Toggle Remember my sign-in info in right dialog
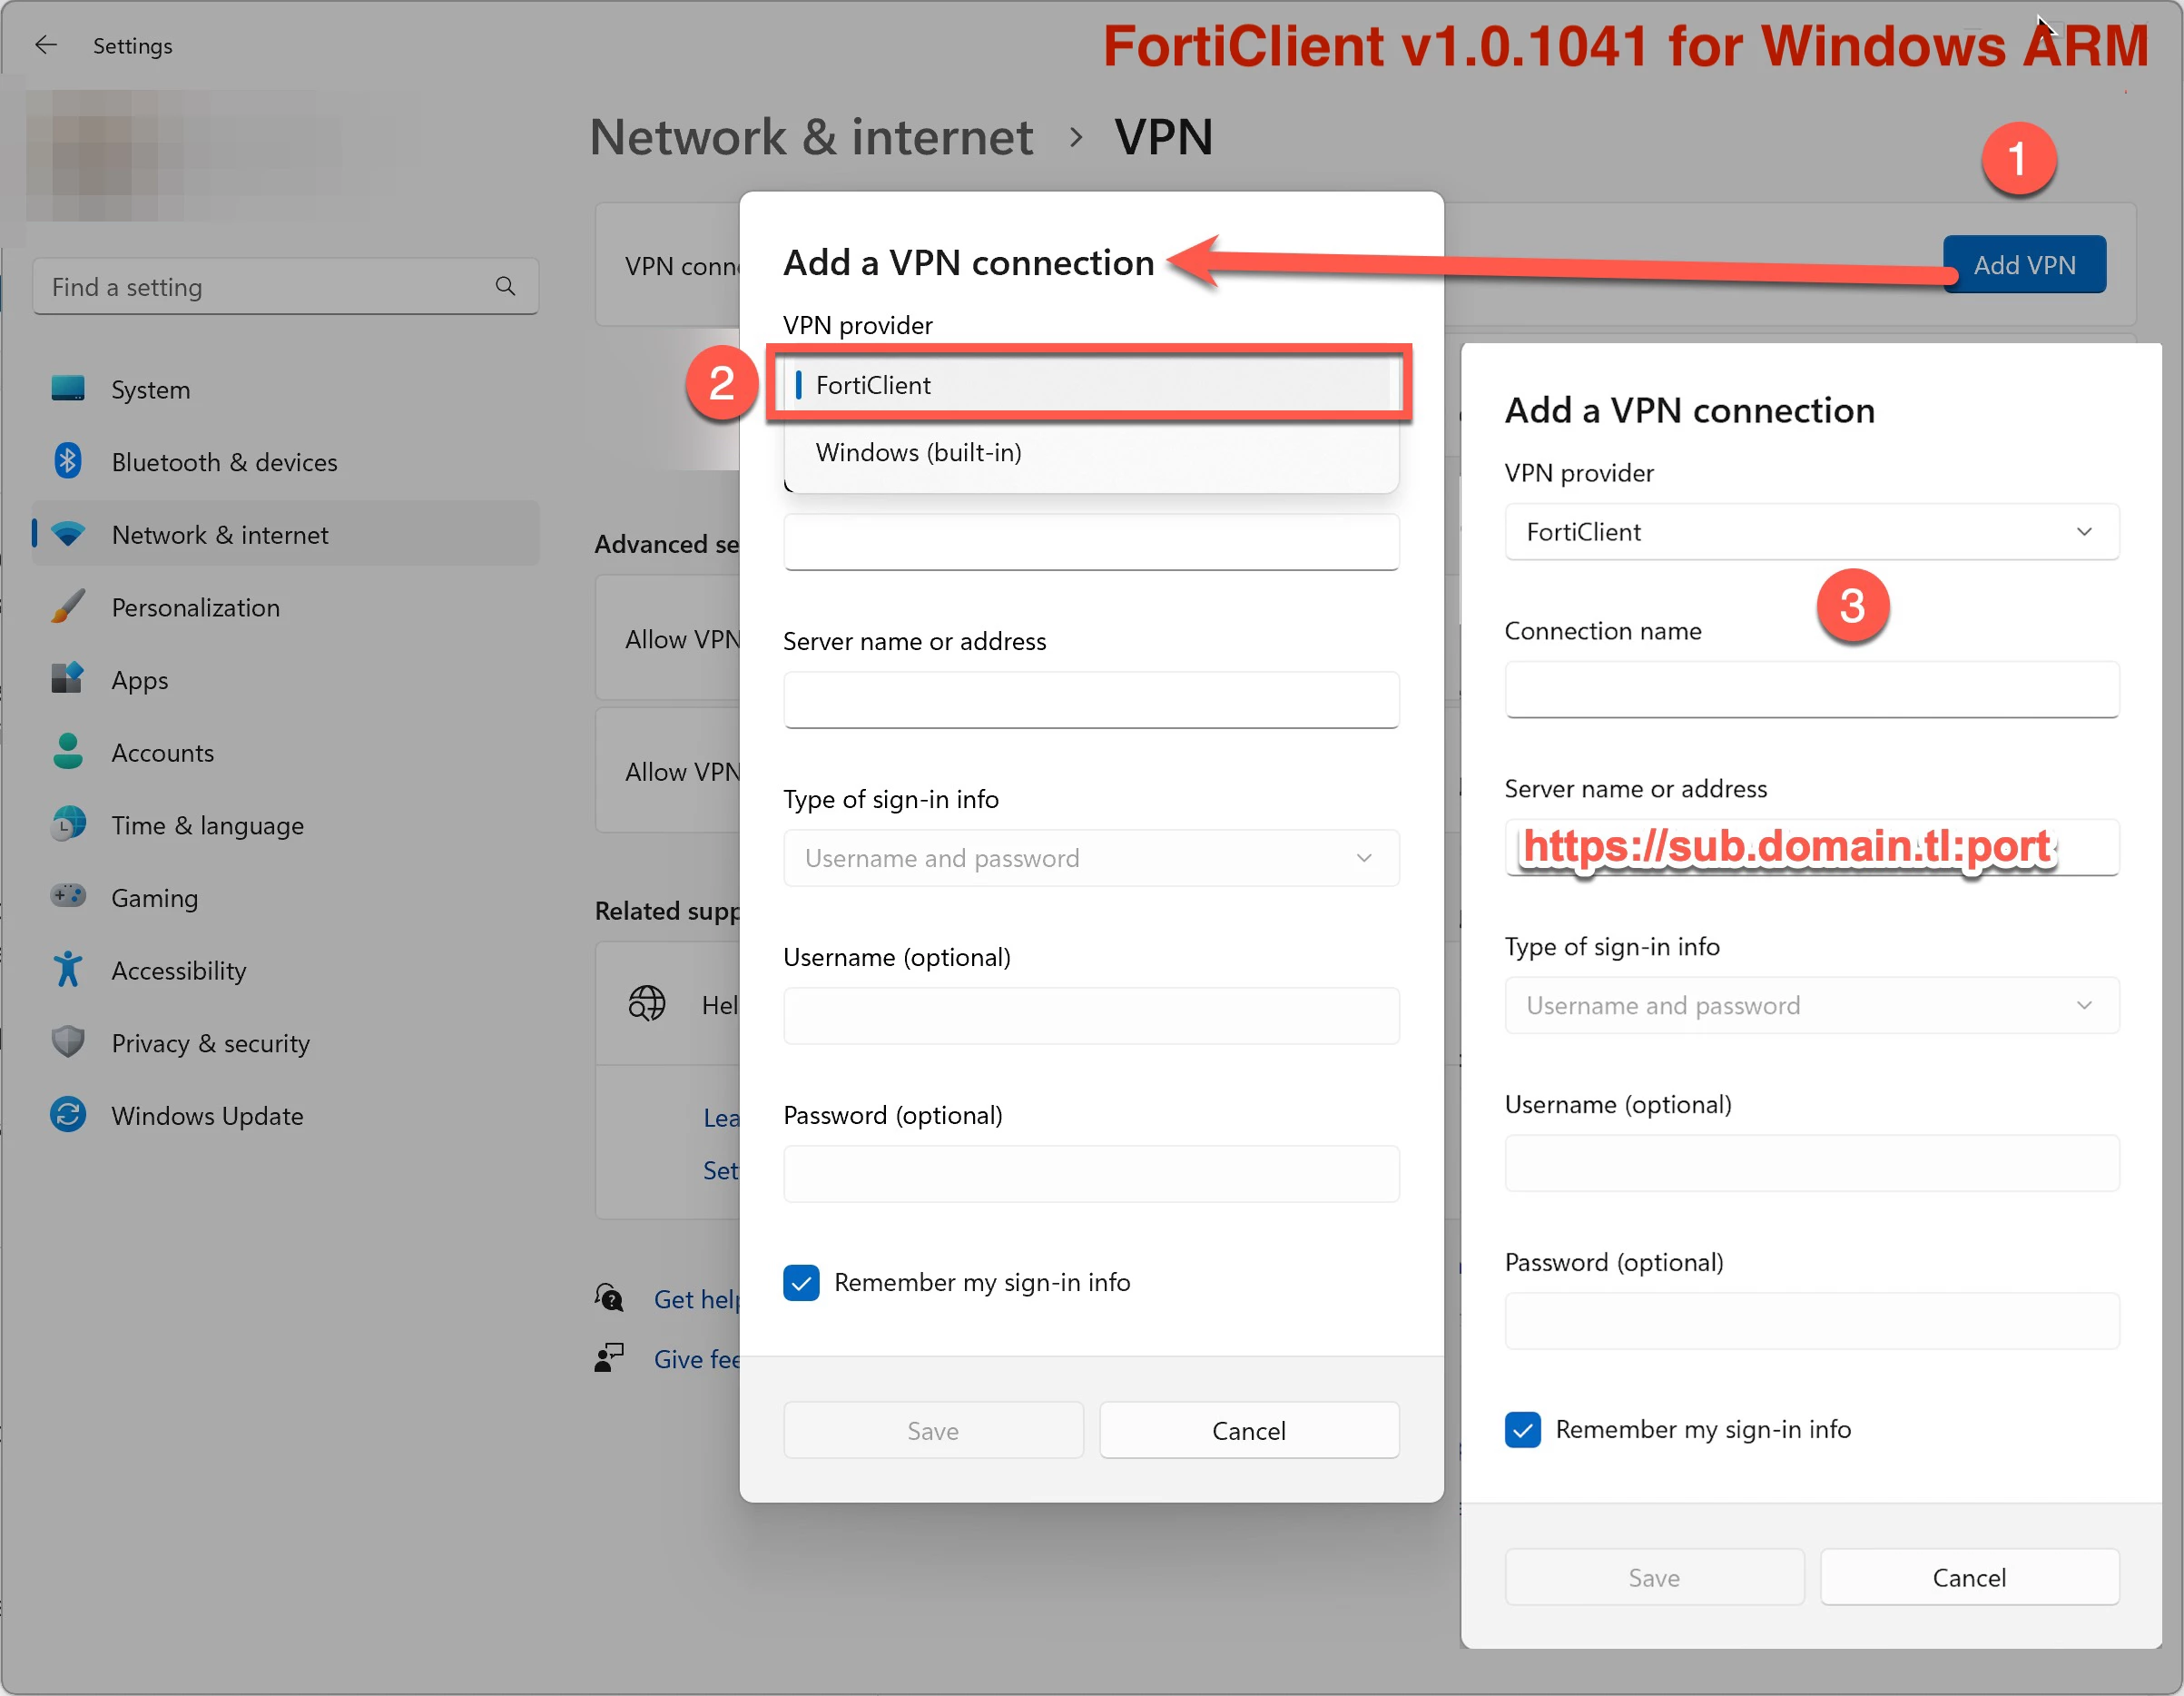 tap(1523, 1429)
